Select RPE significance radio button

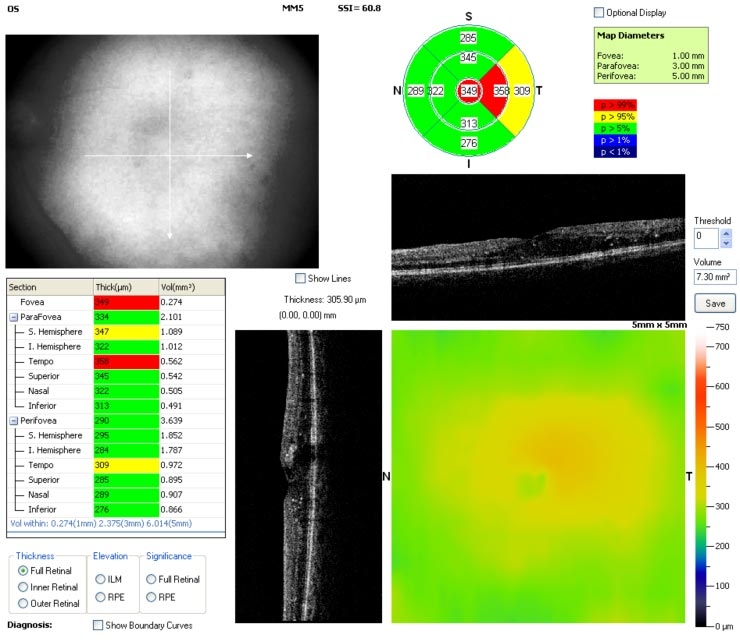(x=152, y=597)
